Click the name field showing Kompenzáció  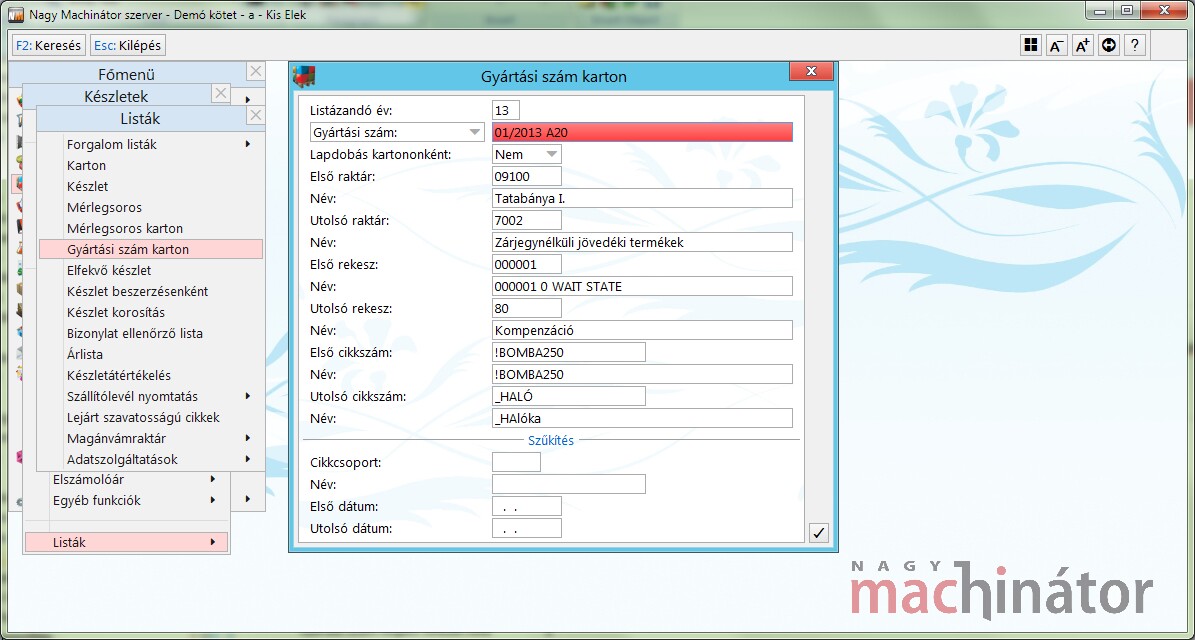coord(642,331)
